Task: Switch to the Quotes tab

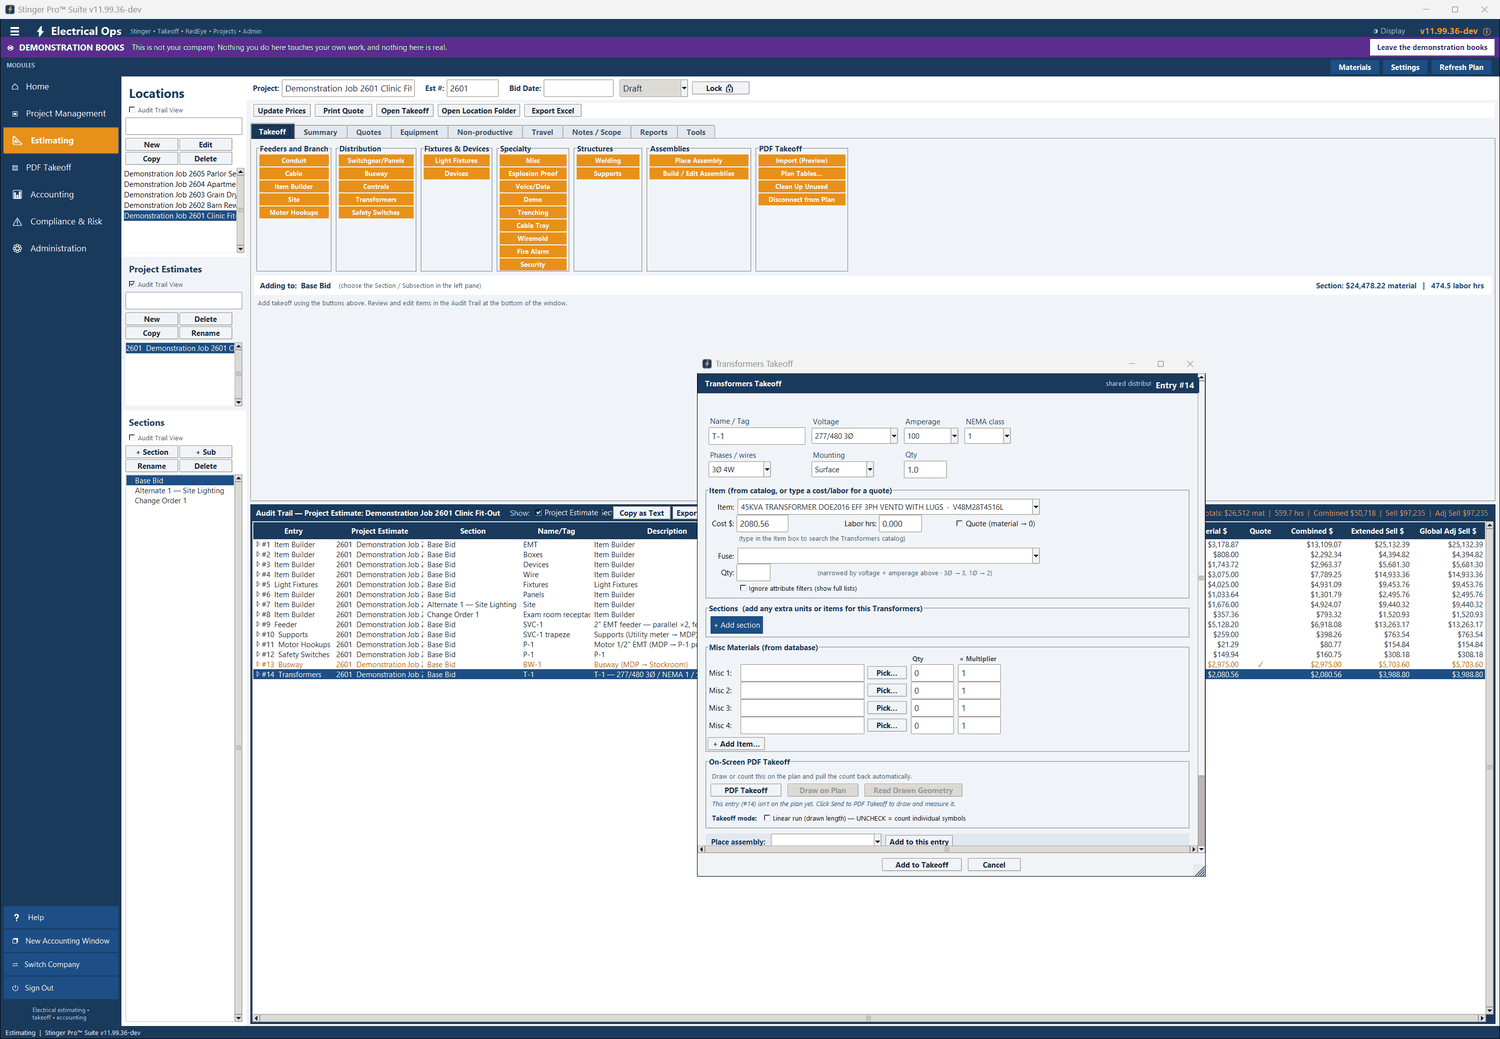Action: (x=369, y=132)
